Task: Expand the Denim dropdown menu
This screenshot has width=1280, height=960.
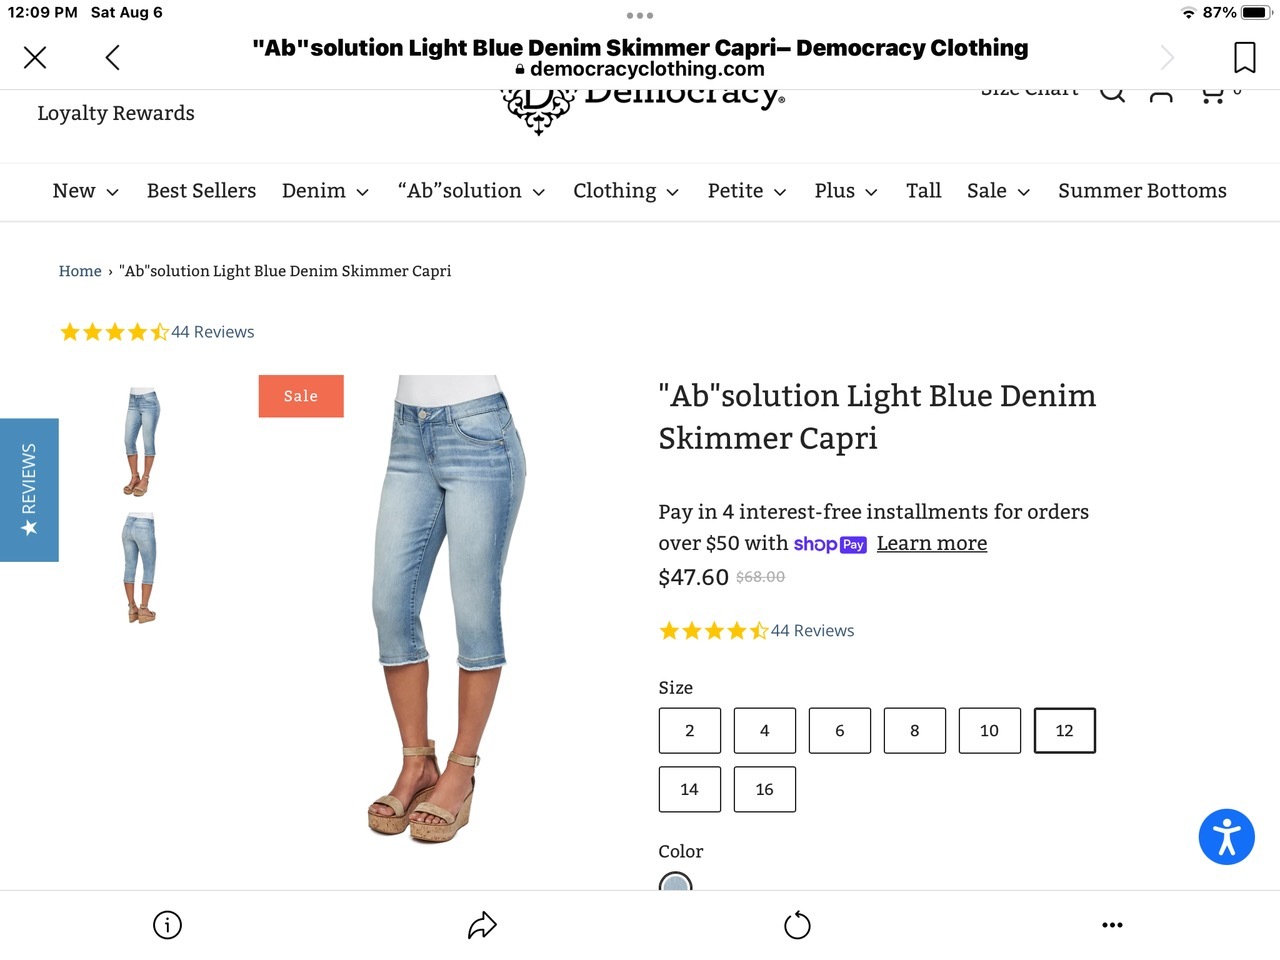Action: pyautogui.click(x=325, y=191)
